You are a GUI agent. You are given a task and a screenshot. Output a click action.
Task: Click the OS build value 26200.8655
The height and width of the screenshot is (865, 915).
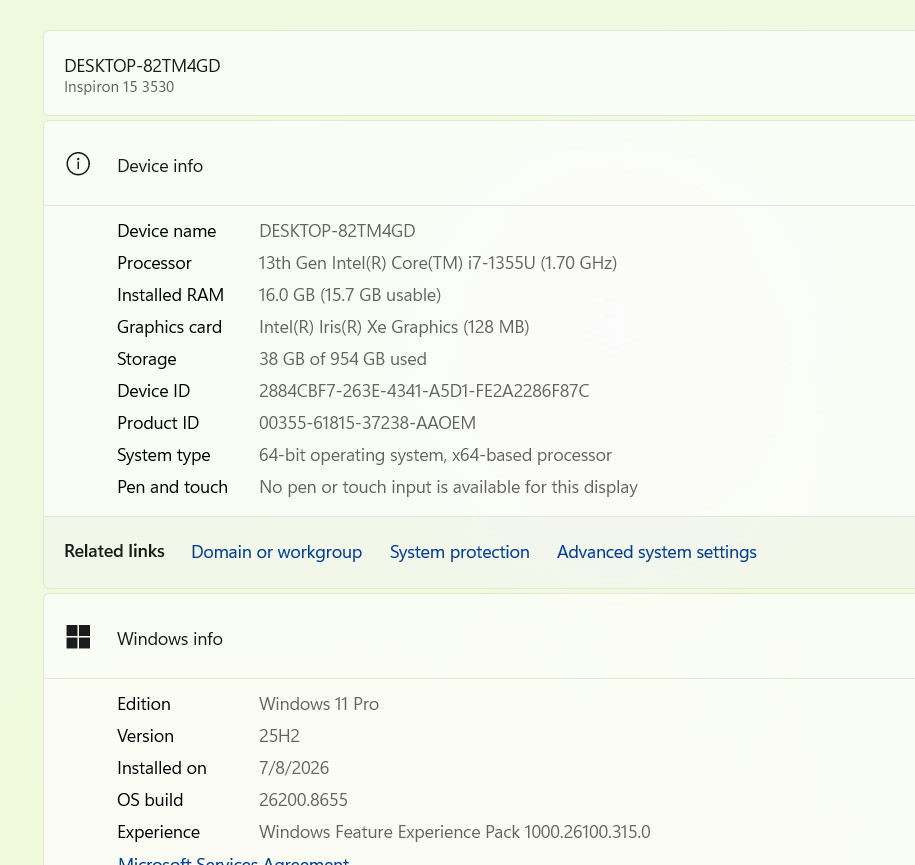303,800
